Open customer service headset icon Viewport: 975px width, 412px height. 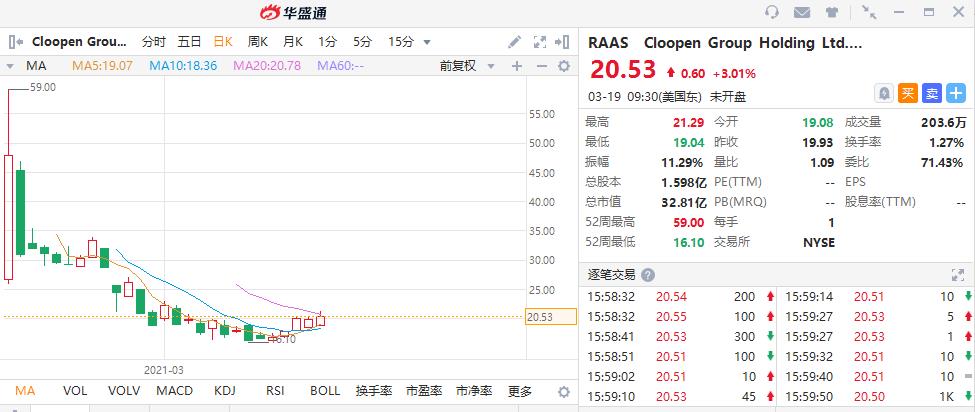(772, 12)
